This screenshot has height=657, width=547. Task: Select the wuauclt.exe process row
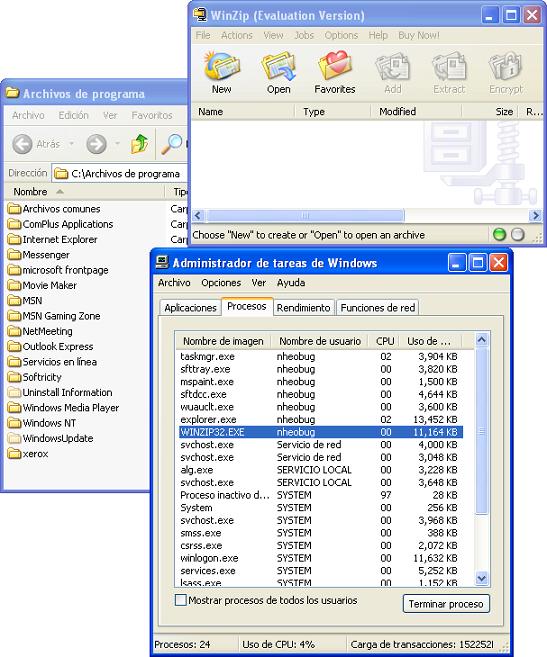[321, 407]
